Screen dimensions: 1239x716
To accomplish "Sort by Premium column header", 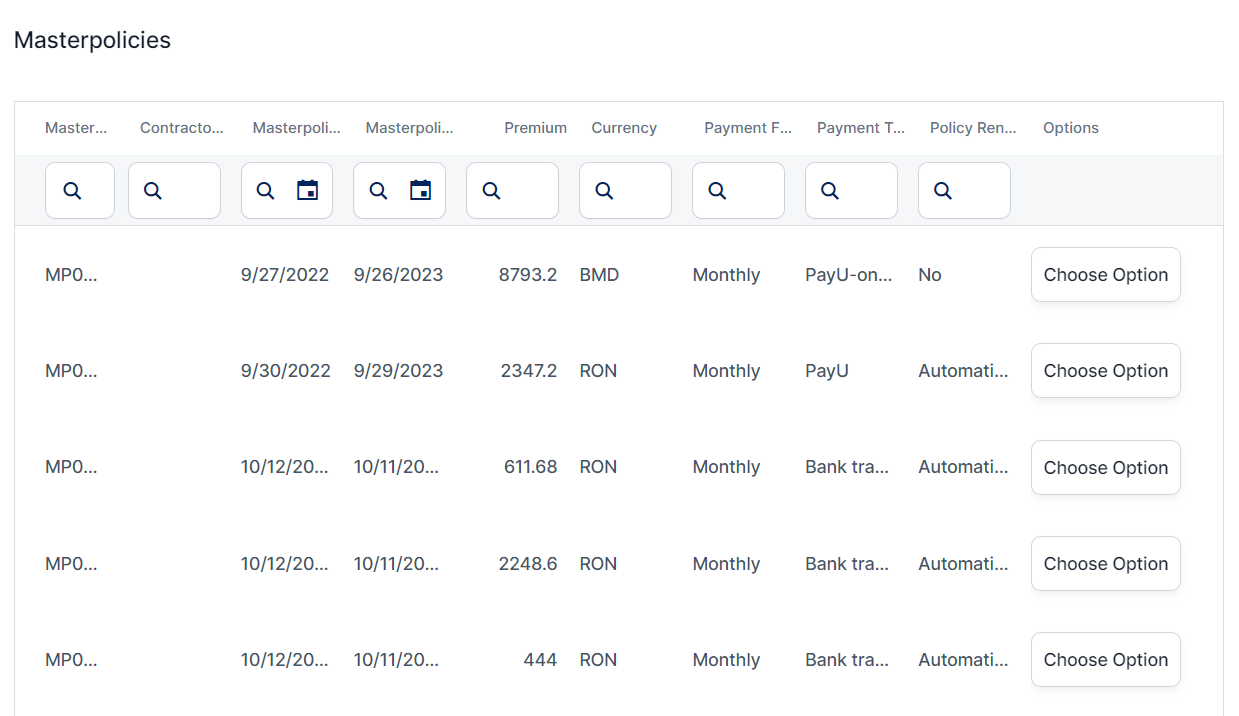I will 535,128.
